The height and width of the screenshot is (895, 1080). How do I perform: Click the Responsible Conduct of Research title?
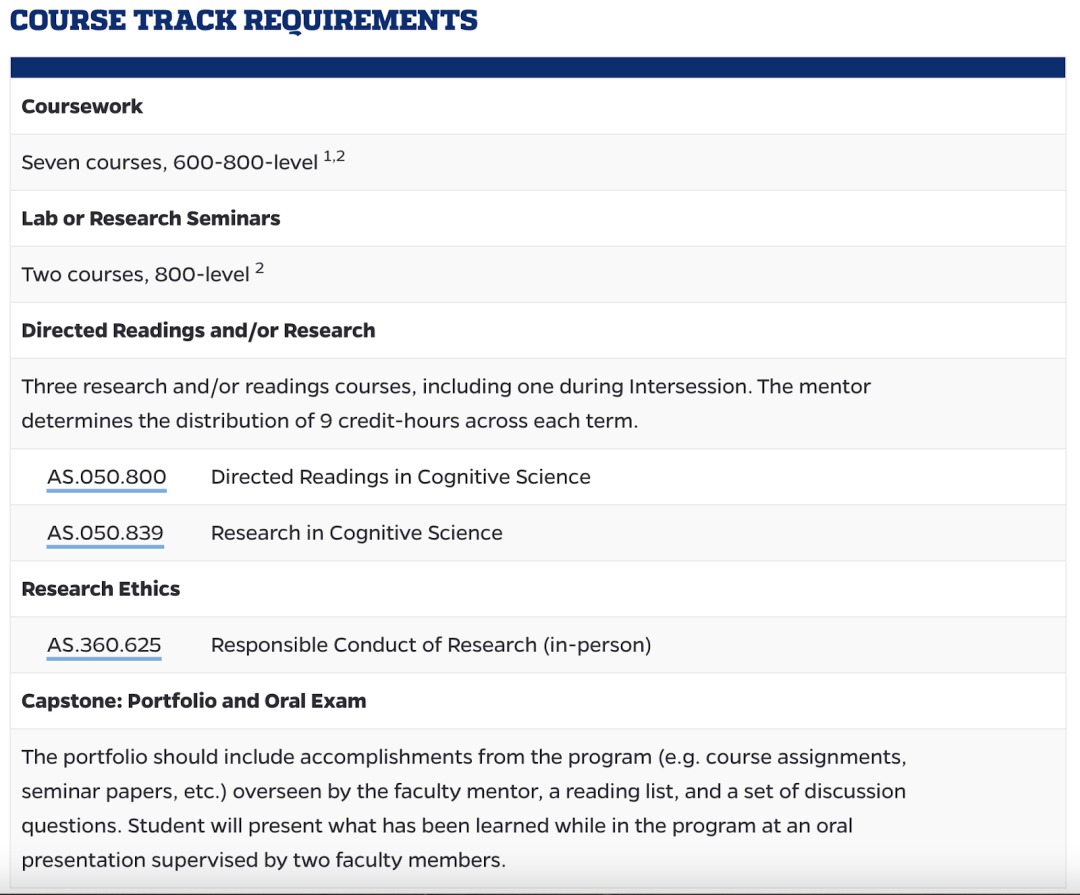coord(430,645)
